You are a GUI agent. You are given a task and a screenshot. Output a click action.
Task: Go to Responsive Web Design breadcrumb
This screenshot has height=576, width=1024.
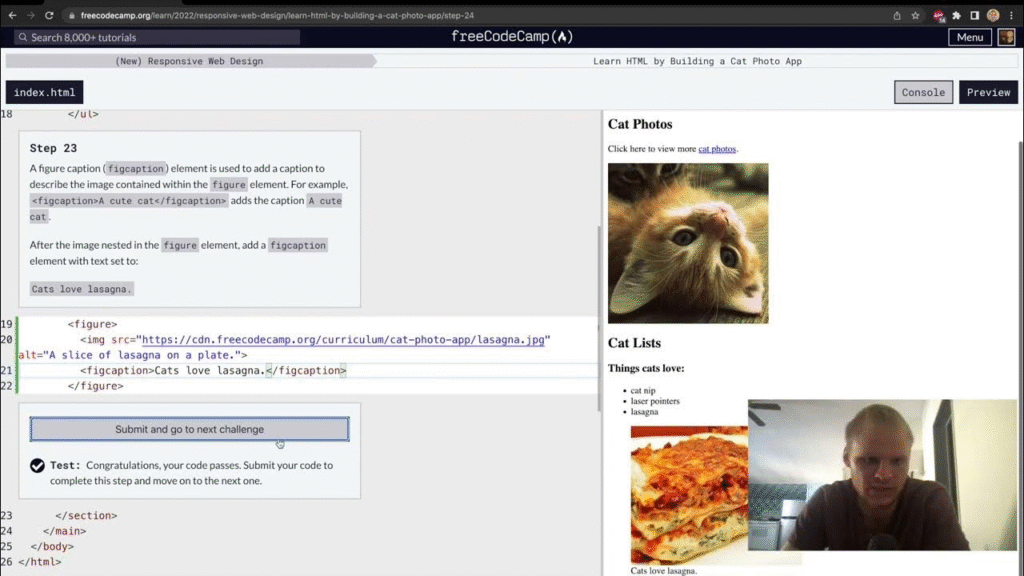click(x=190, y=61)
